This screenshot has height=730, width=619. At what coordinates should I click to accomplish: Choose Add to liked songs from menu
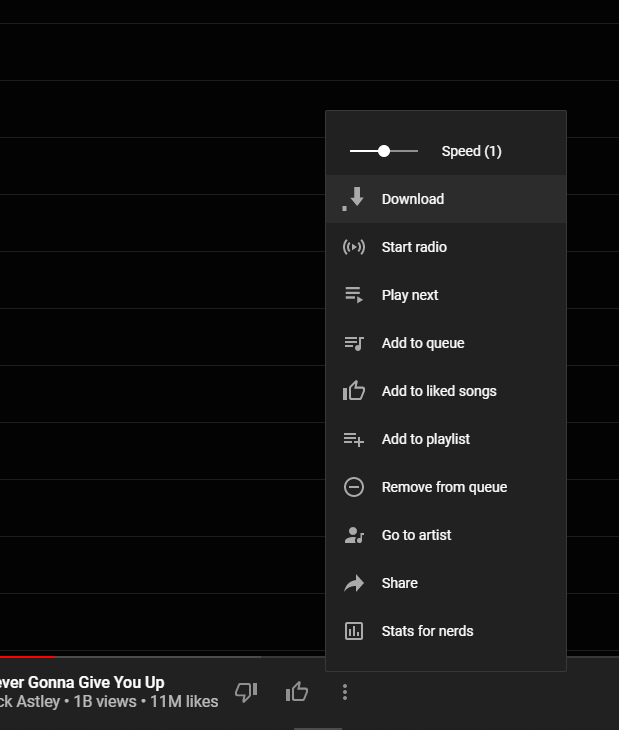point(439,391)
